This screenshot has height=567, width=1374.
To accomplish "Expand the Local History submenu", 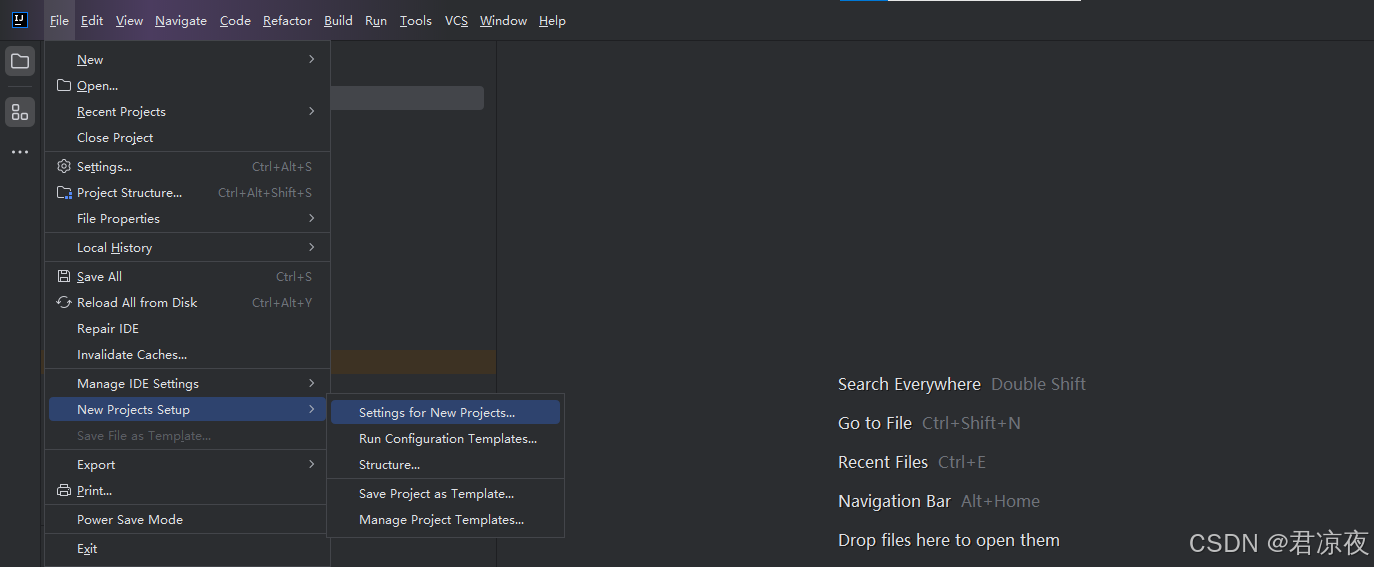I will click(x=311, y=247).
